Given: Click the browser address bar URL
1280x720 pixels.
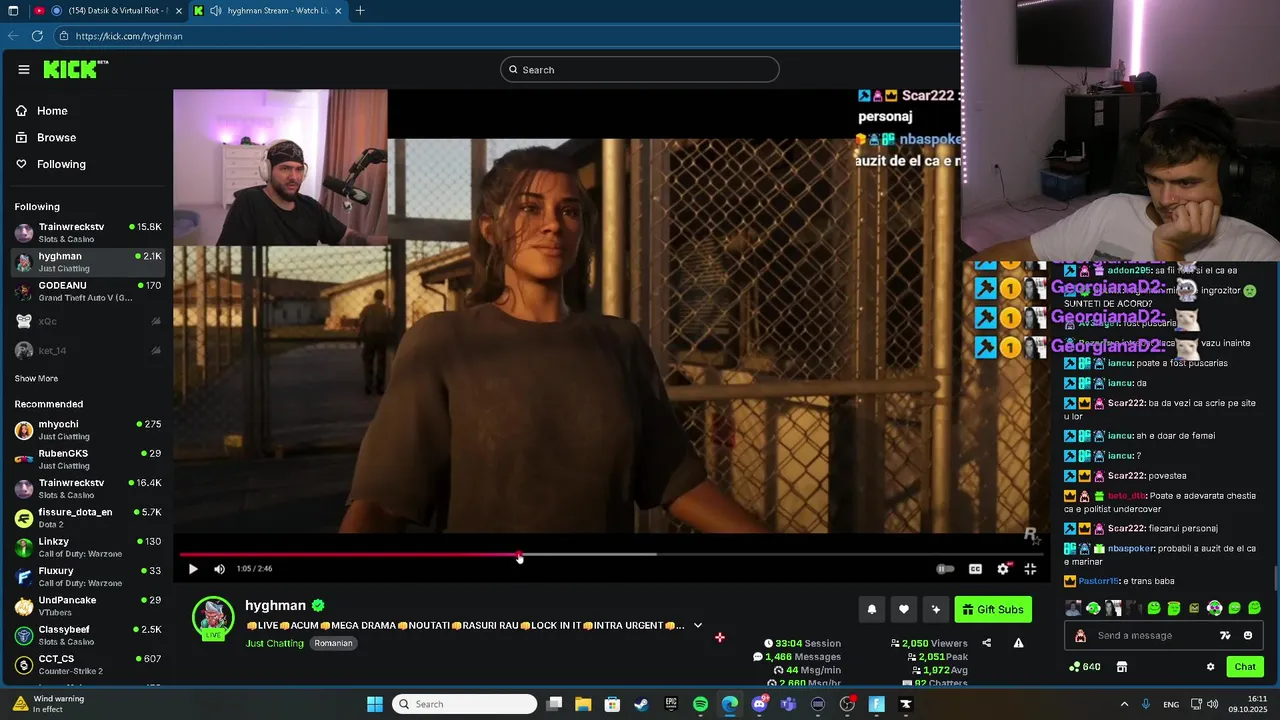Looking at the screenshot, I should pyautogui.click(x=129, y=36).
